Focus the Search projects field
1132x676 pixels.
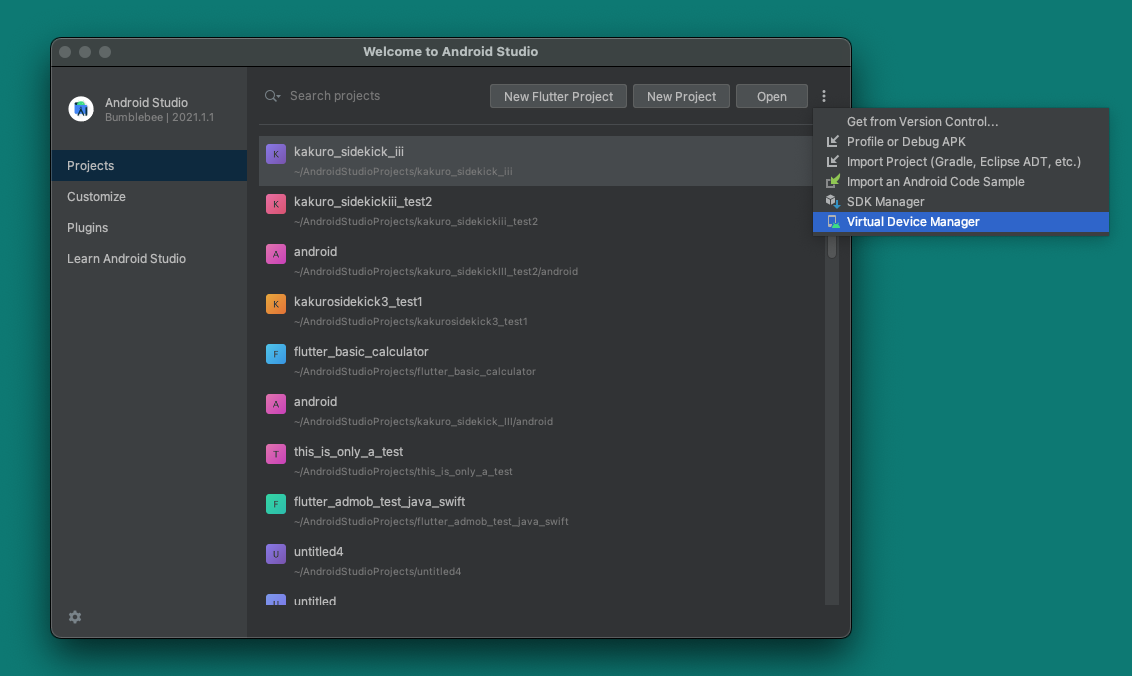(x=375, y=96)
